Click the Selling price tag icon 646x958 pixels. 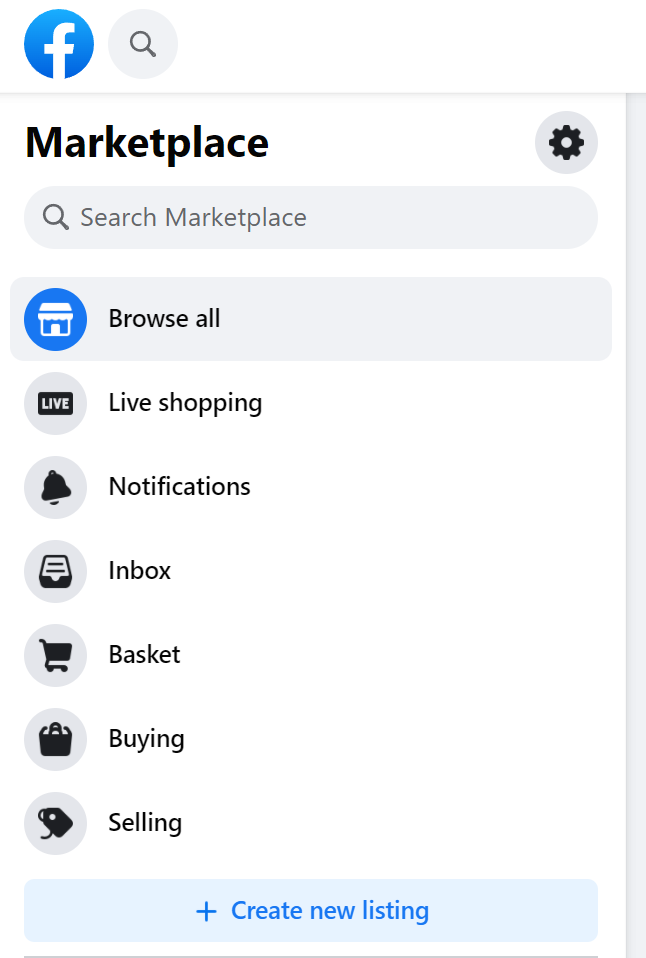56,823
